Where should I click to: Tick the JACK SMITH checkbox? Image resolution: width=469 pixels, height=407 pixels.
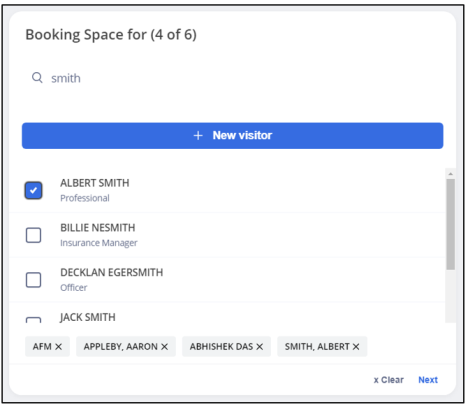(33, 320)
